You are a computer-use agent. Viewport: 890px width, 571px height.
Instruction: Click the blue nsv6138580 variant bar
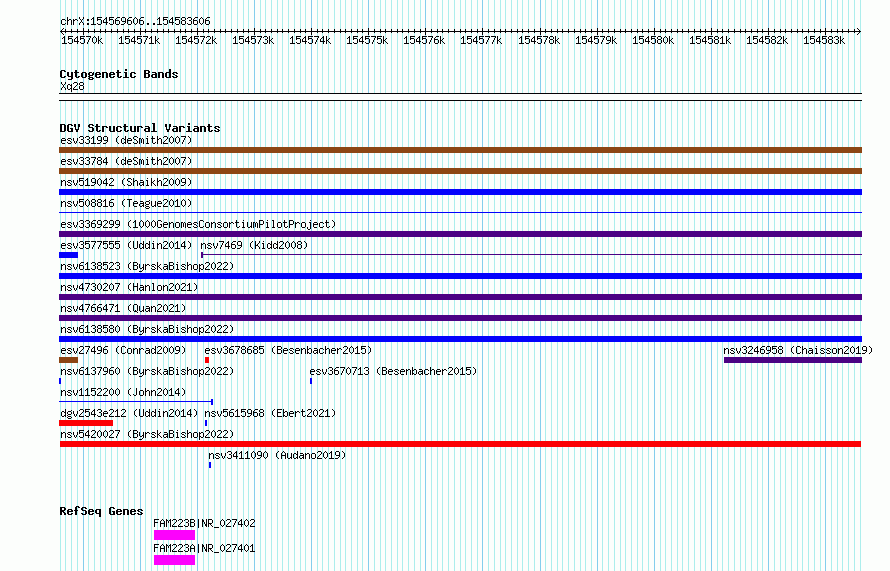pyautogui.click(x=460, y=339)
